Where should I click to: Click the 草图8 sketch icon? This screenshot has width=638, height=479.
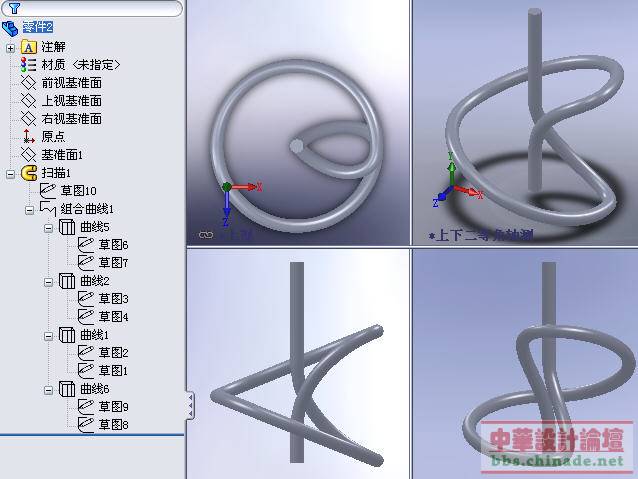[x=86, y=424]
